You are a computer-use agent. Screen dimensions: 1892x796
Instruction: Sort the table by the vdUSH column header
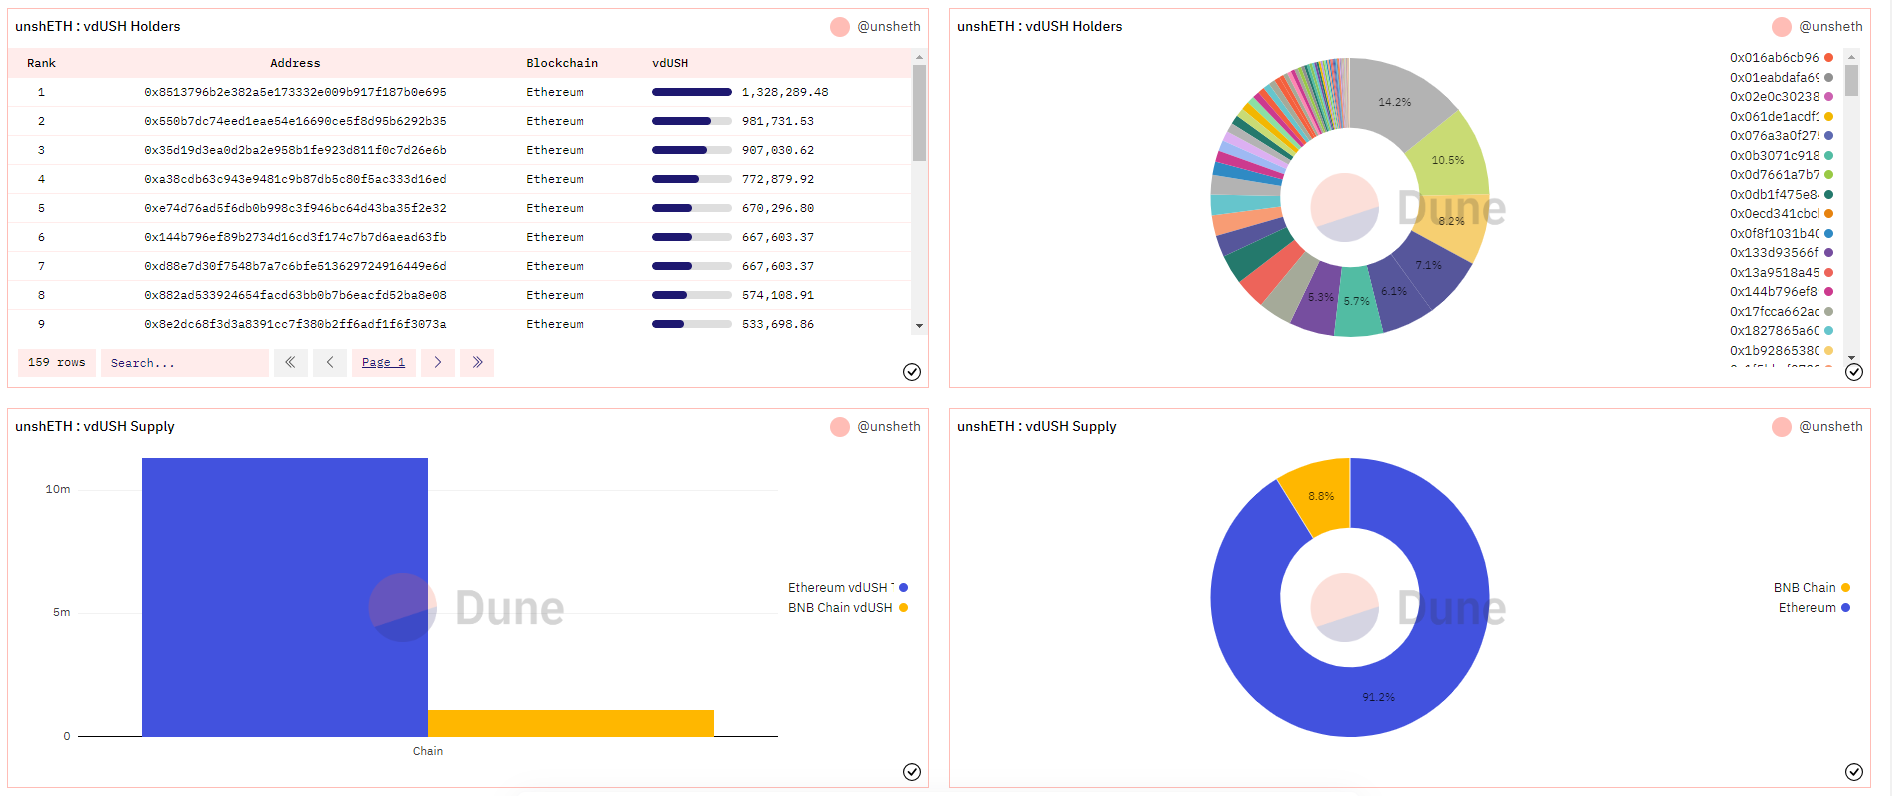[x=670, y=63]
